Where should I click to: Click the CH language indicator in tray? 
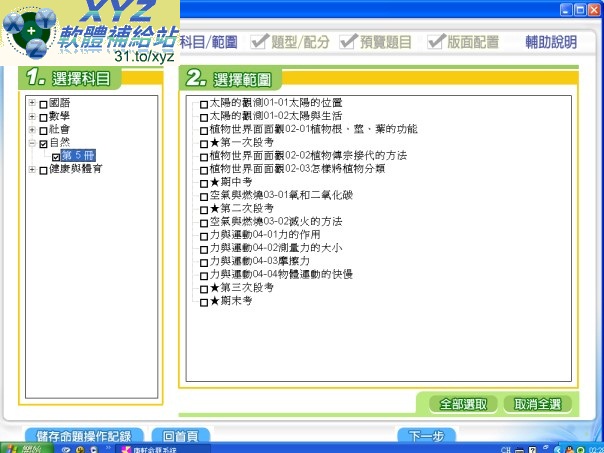click(506, 450)
